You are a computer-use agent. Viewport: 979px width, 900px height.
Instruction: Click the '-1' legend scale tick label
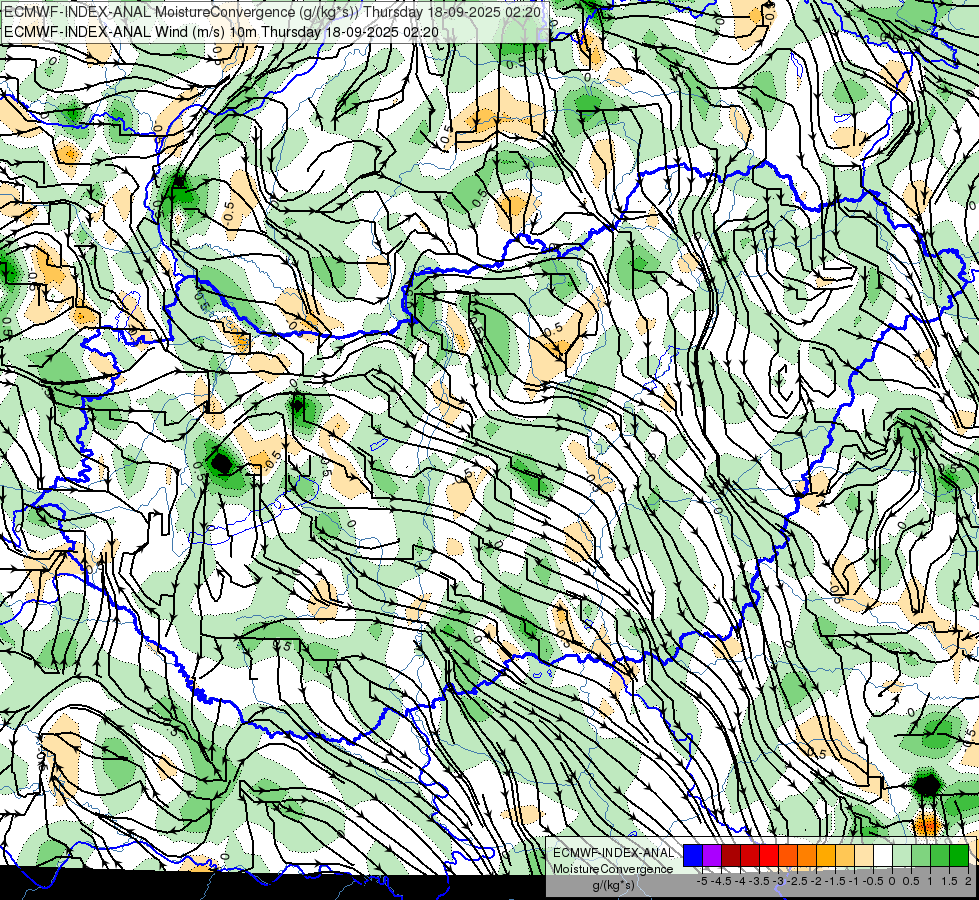point(854,881)
